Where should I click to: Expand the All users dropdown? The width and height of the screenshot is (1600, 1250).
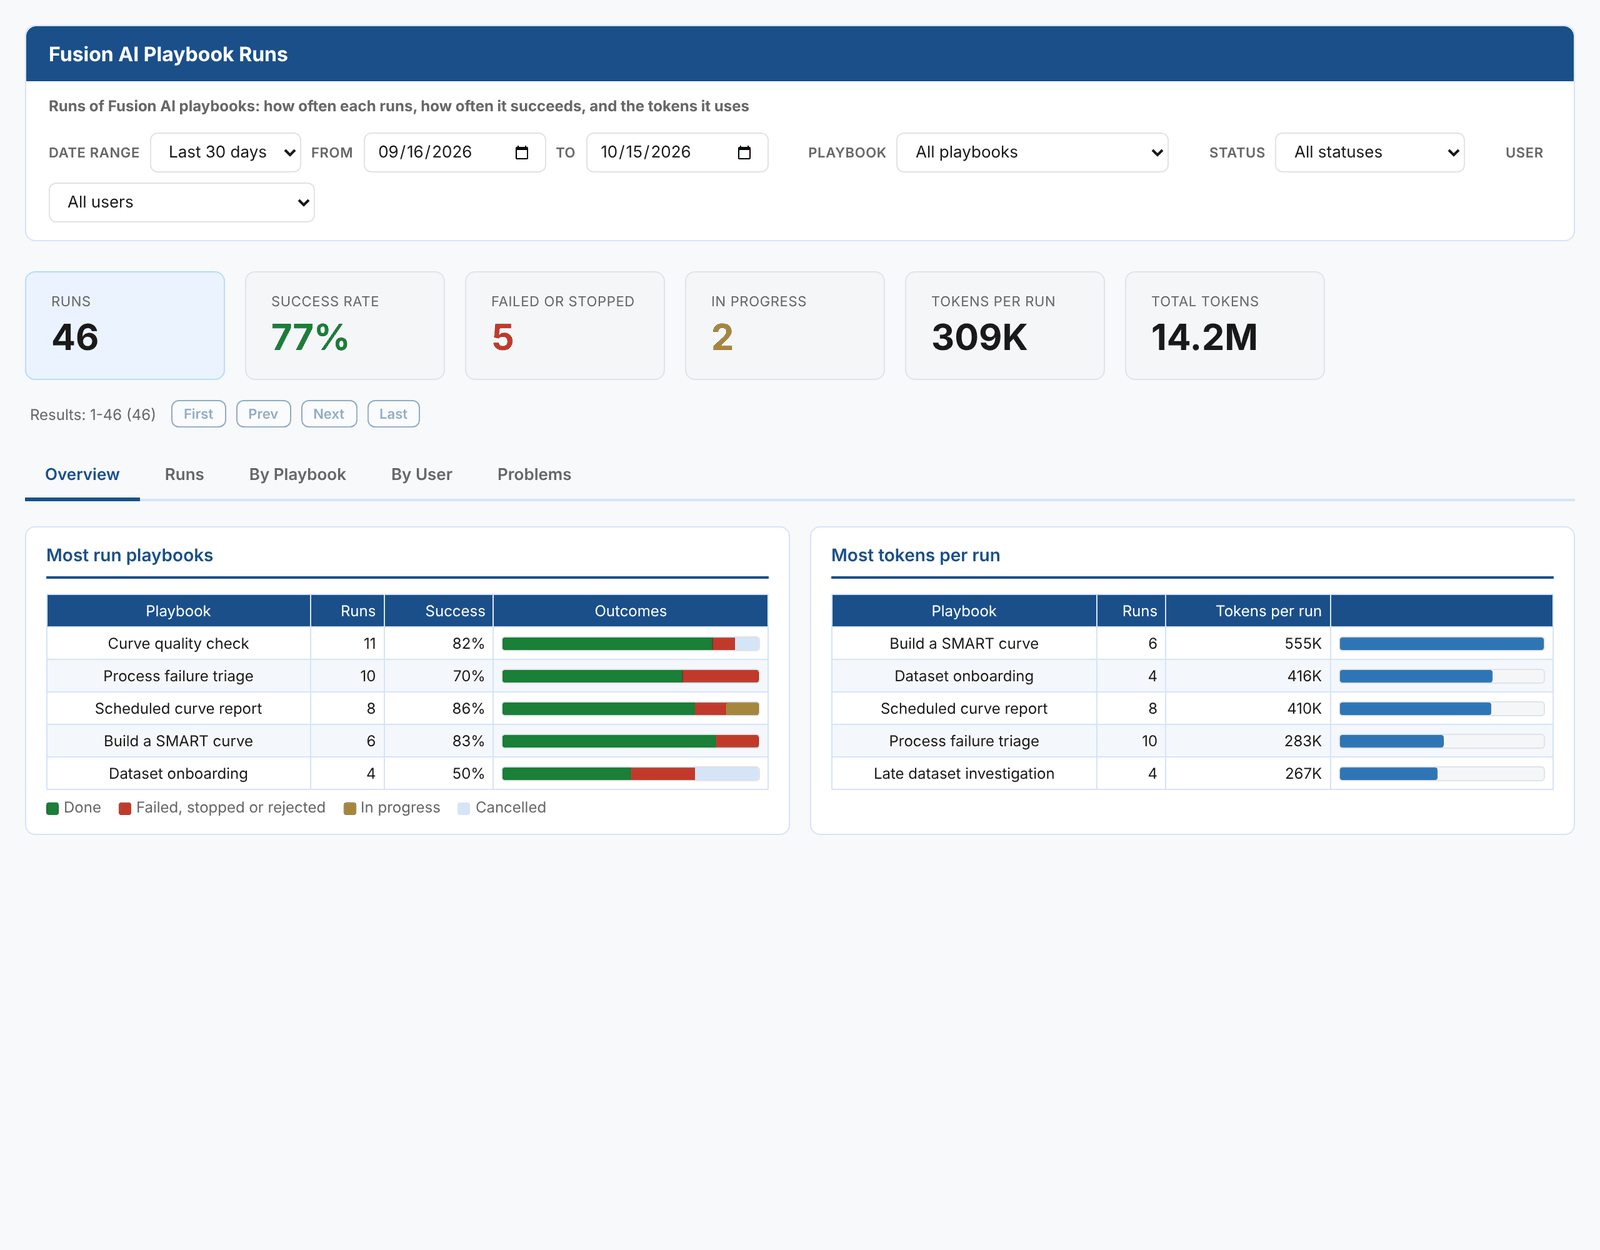[181, 202]
